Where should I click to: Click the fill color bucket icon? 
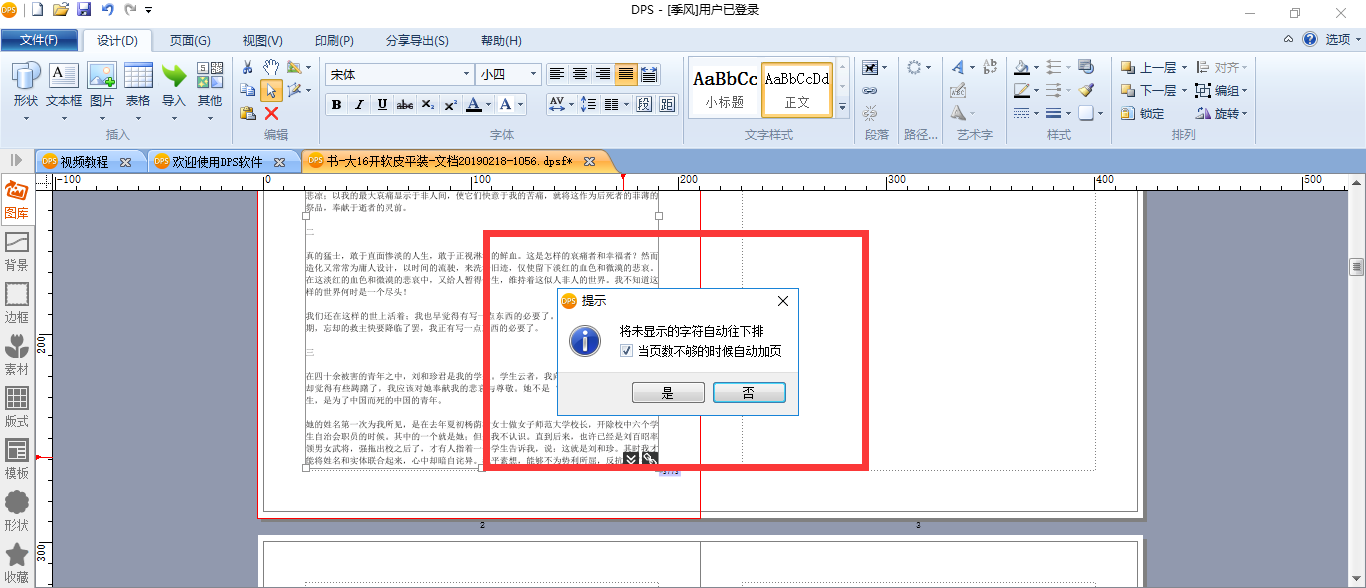[x=1021, y=67]
